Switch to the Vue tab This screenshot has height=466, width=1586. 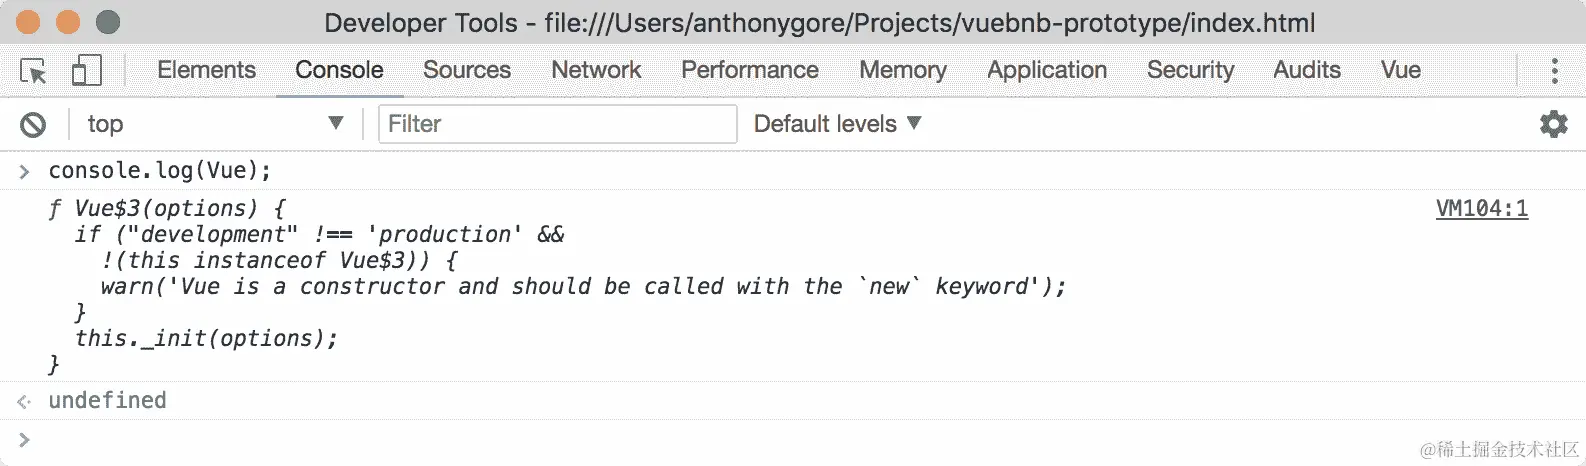click(x=1400, y=70)
